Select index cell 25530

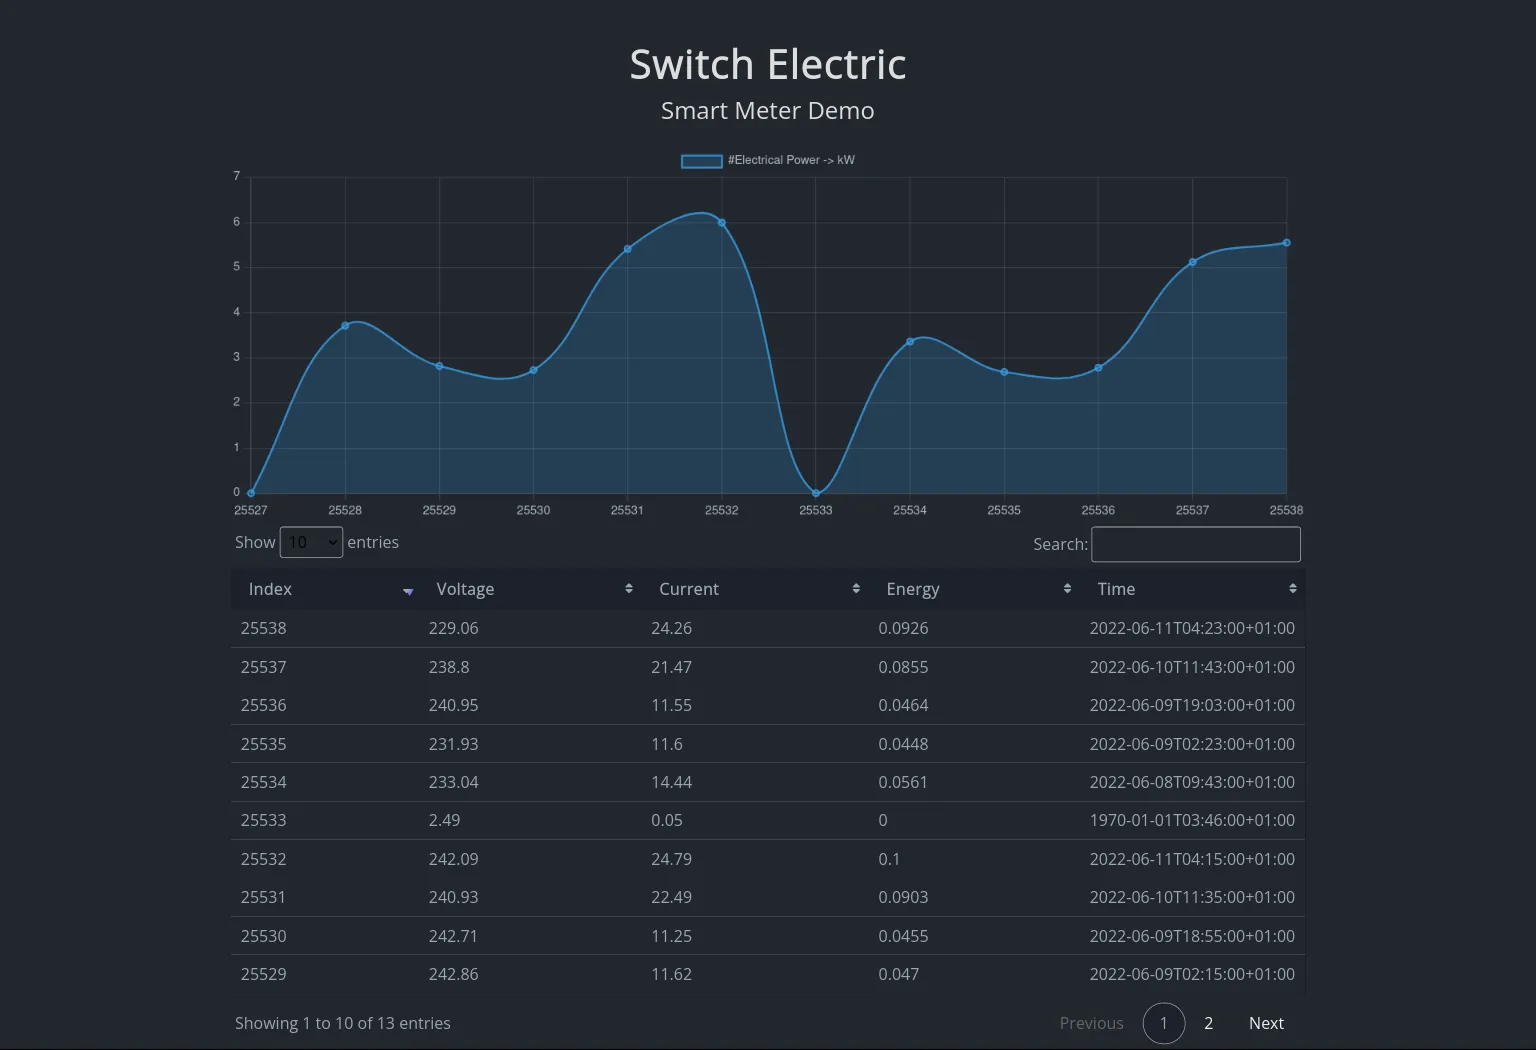(x=264, y=936)
